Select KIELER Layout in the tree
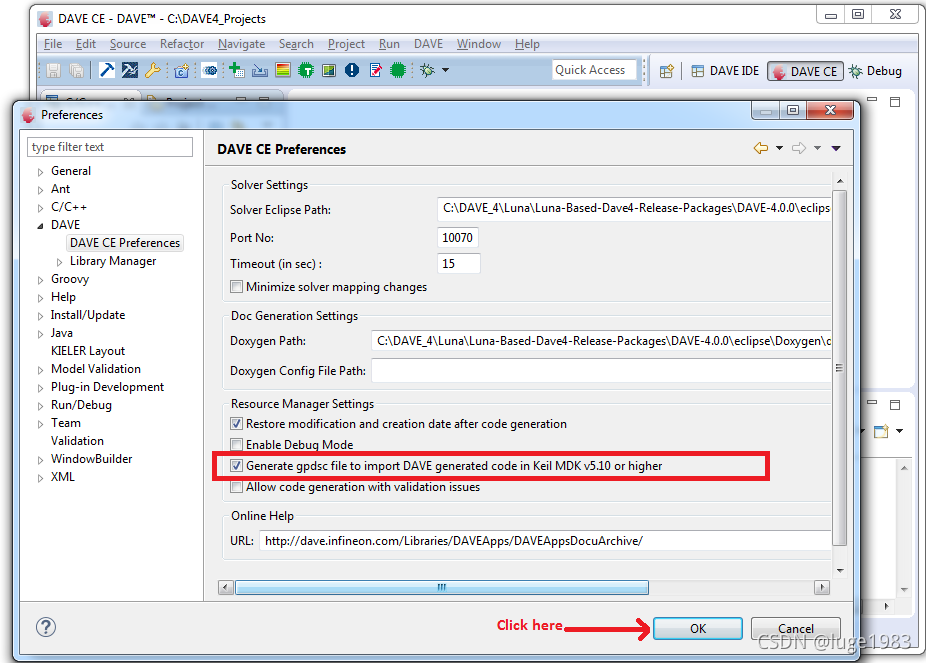 [88, 351]
